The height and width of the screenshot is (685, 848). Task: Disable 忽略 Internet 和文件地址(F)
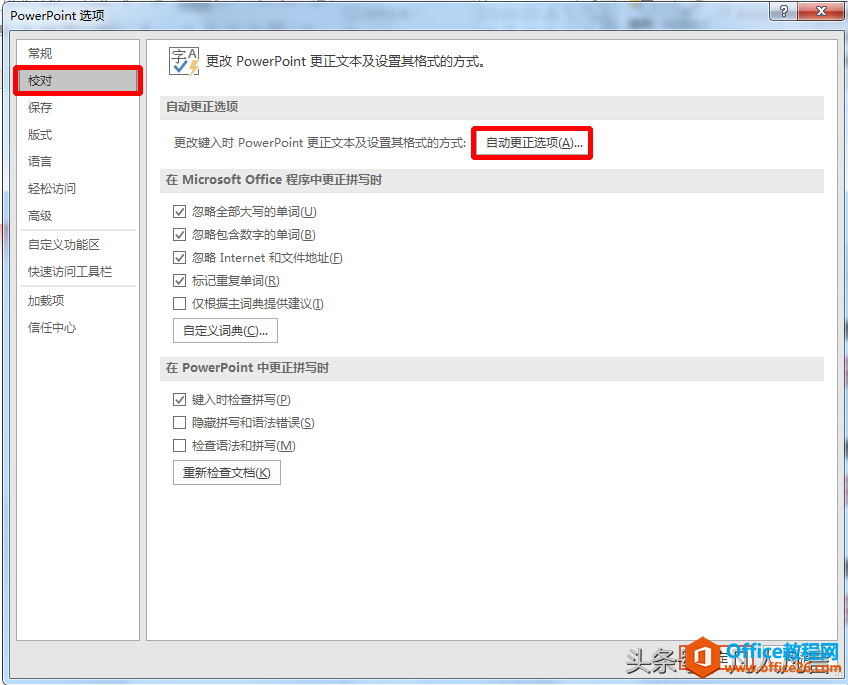pyautogui.click(x=178, y=257)
